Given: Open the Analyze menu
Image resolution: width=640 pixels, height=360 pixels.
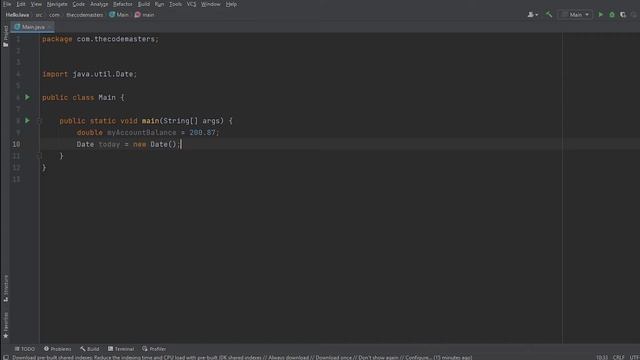Looking at the screenshot, I should [99, 4].
